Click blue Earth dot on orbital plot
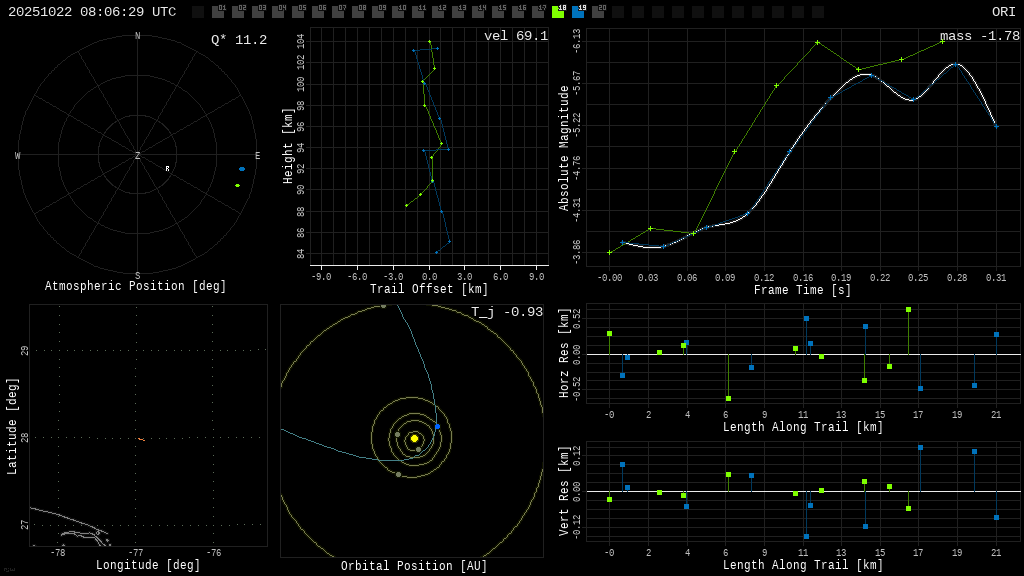 click(437, 426)
